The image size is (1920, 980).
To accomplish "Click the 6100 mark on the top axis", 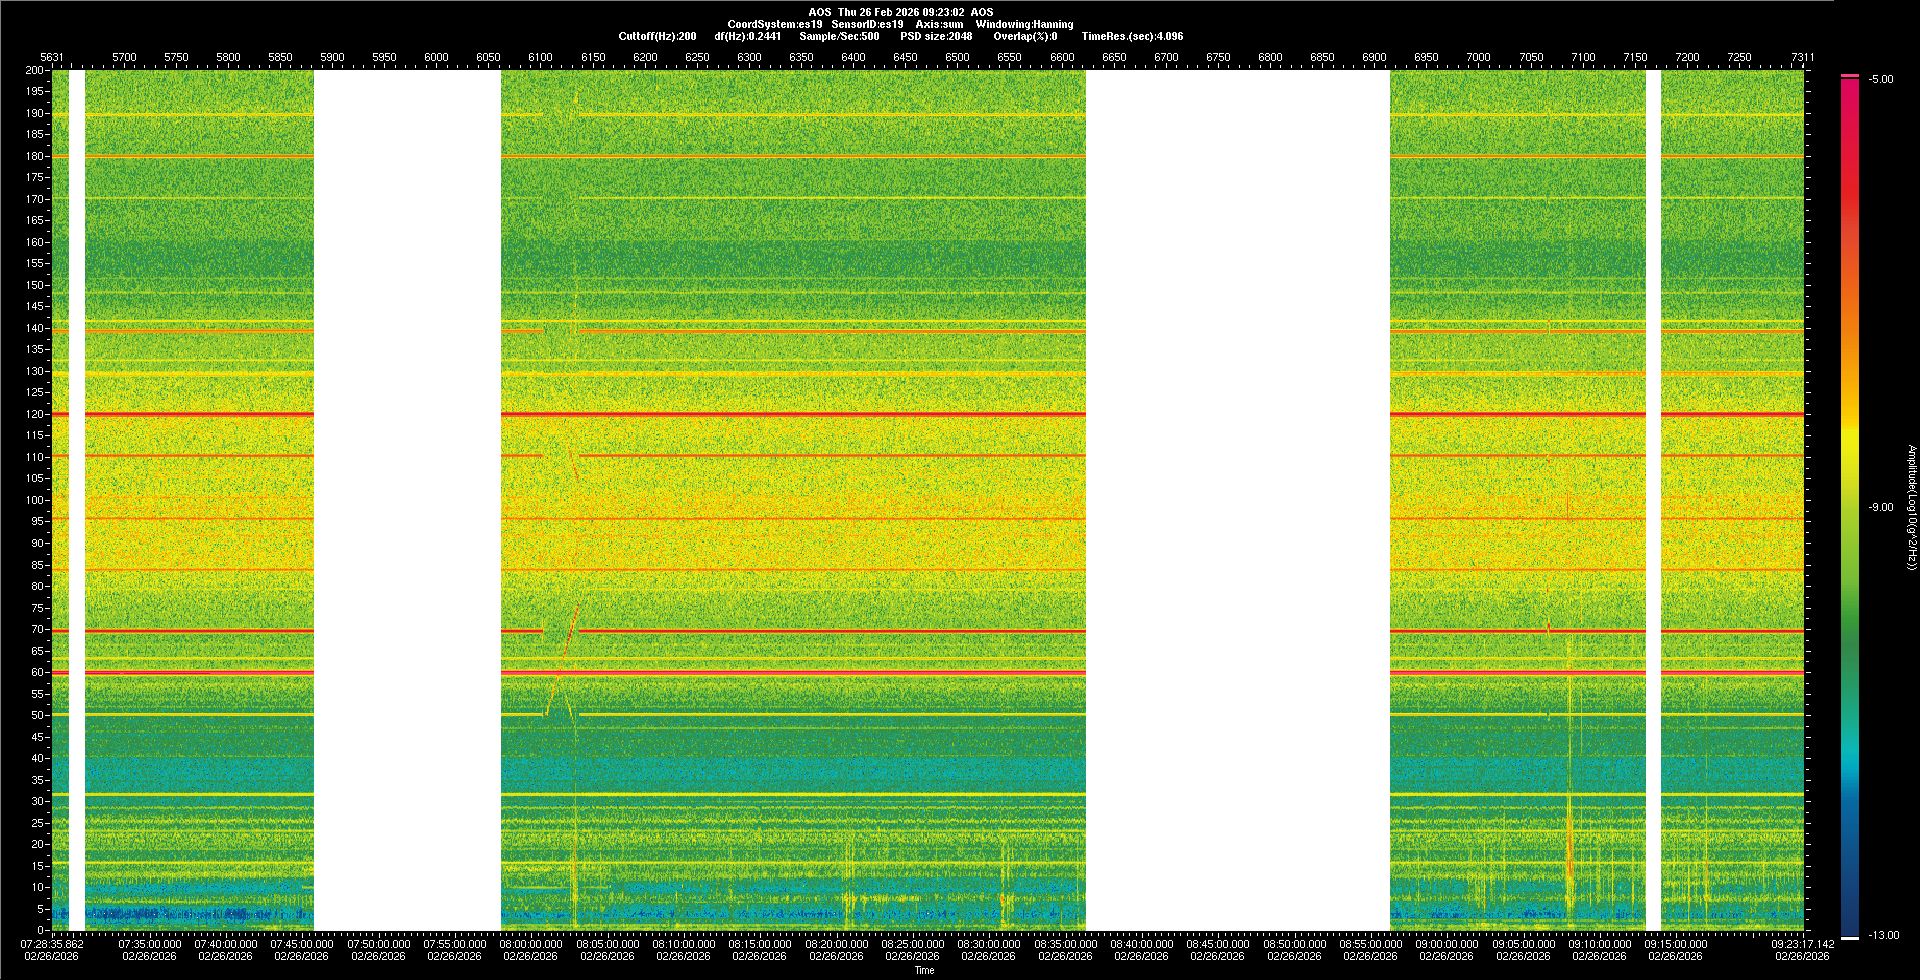I will pyautogui.click(x=540, y=57).
